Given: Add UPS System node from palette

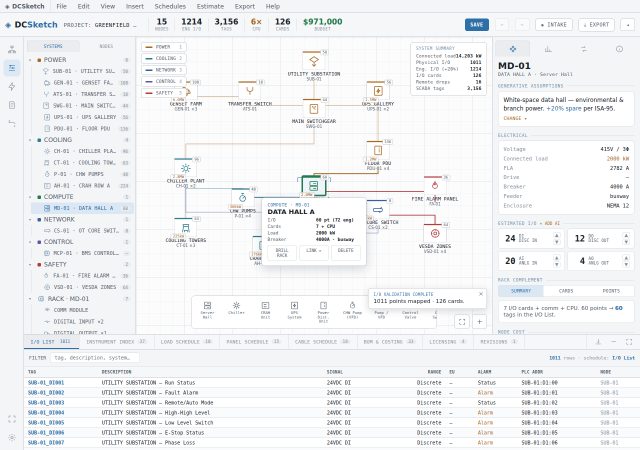Looking at the screenshot, I should [x=294, y=311].
